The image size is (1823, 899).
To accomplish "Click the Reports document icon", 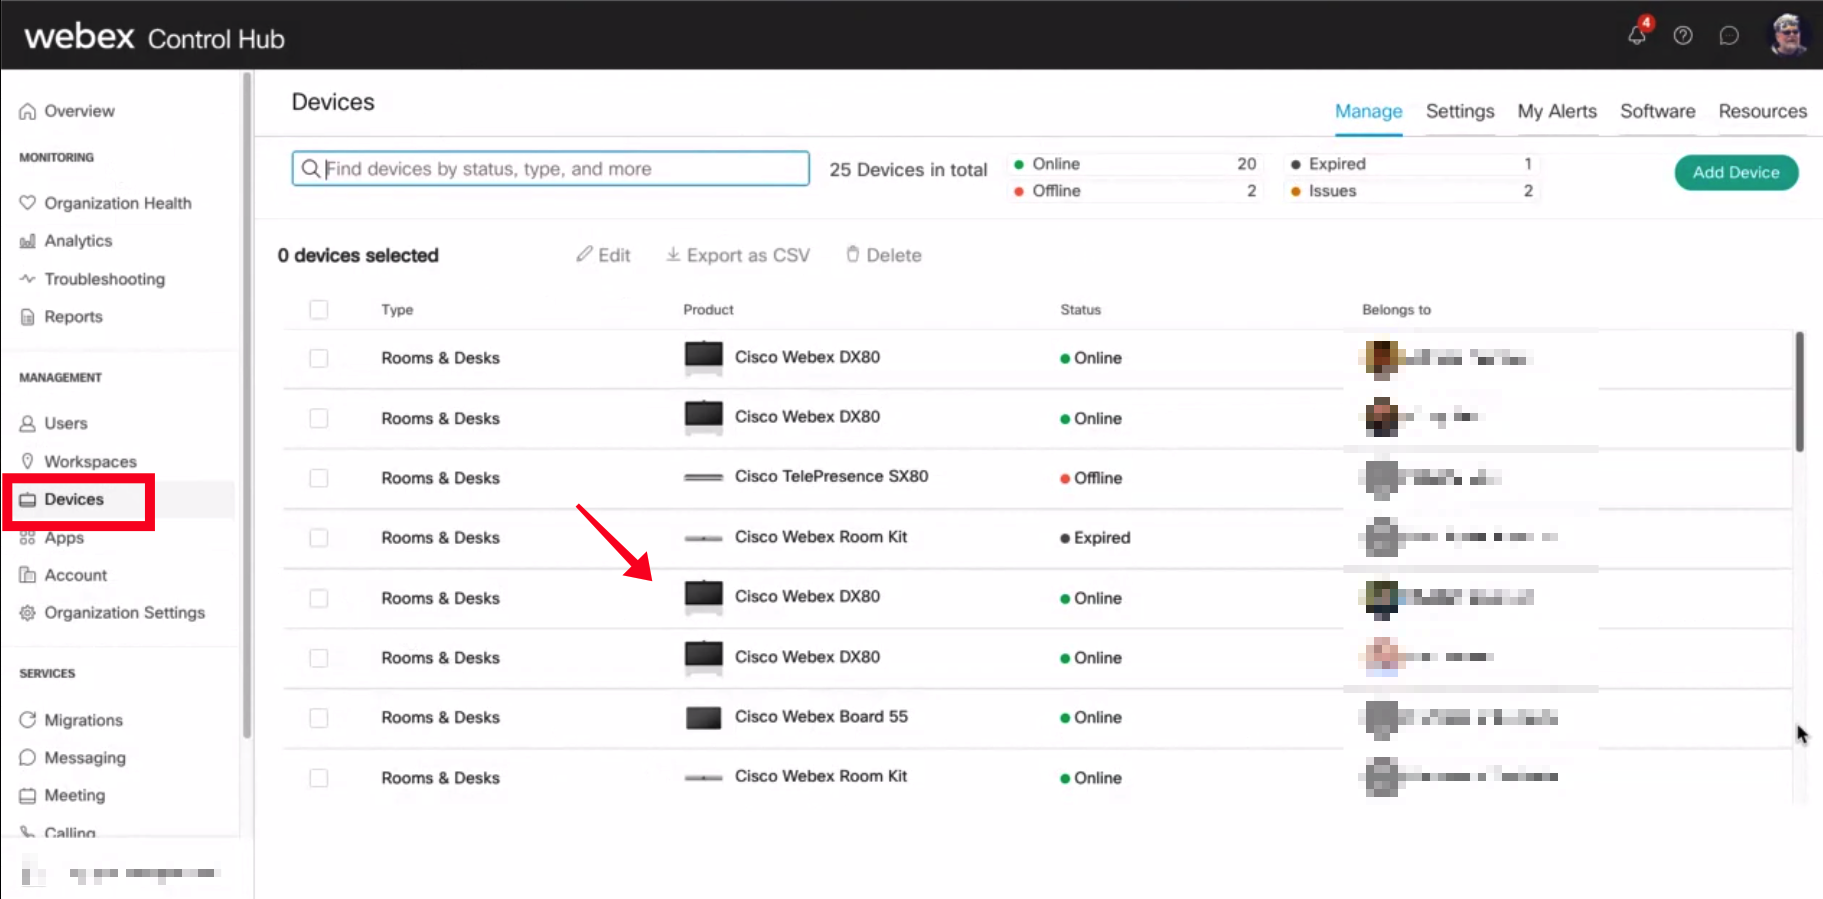I will pos(28,317).
